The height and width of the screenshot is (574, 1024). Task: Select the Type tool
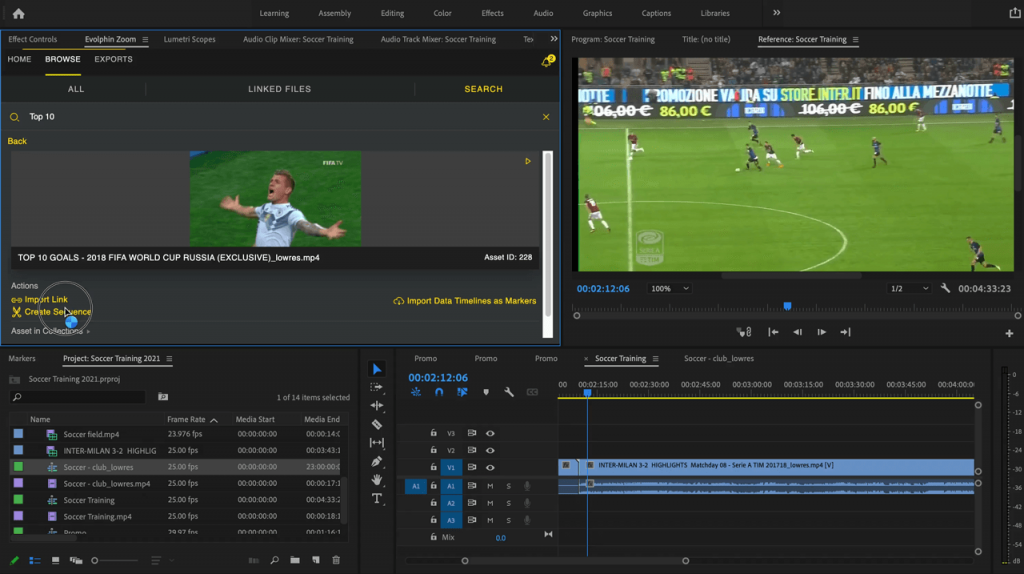[x=377, y=499]
